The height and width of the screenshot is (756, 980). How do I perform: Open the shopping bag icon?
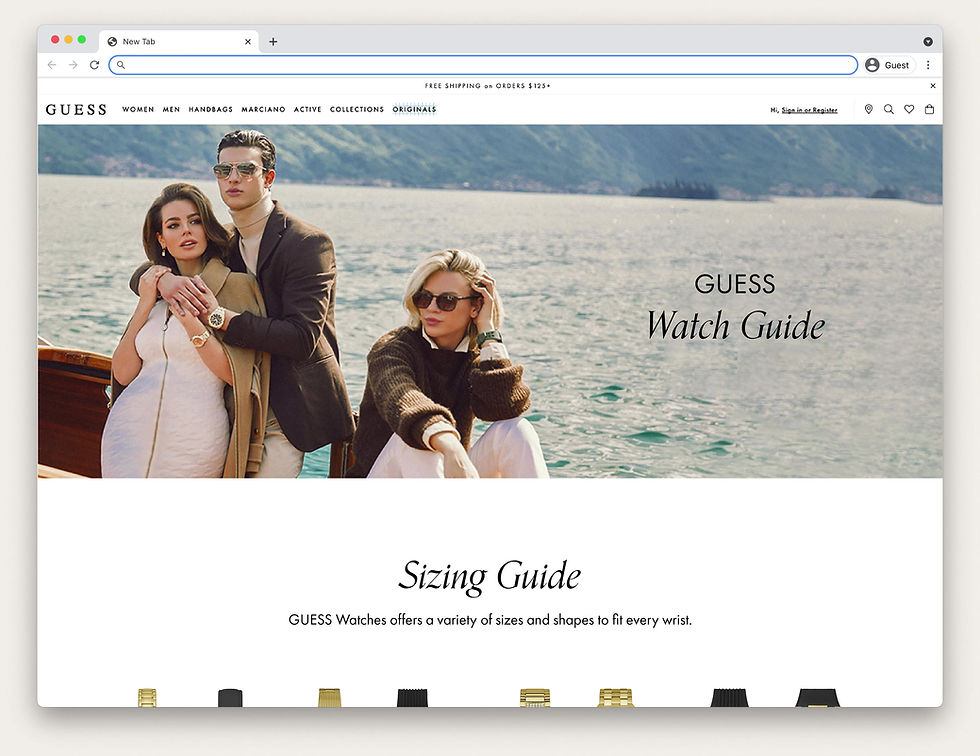coord(929,109)
